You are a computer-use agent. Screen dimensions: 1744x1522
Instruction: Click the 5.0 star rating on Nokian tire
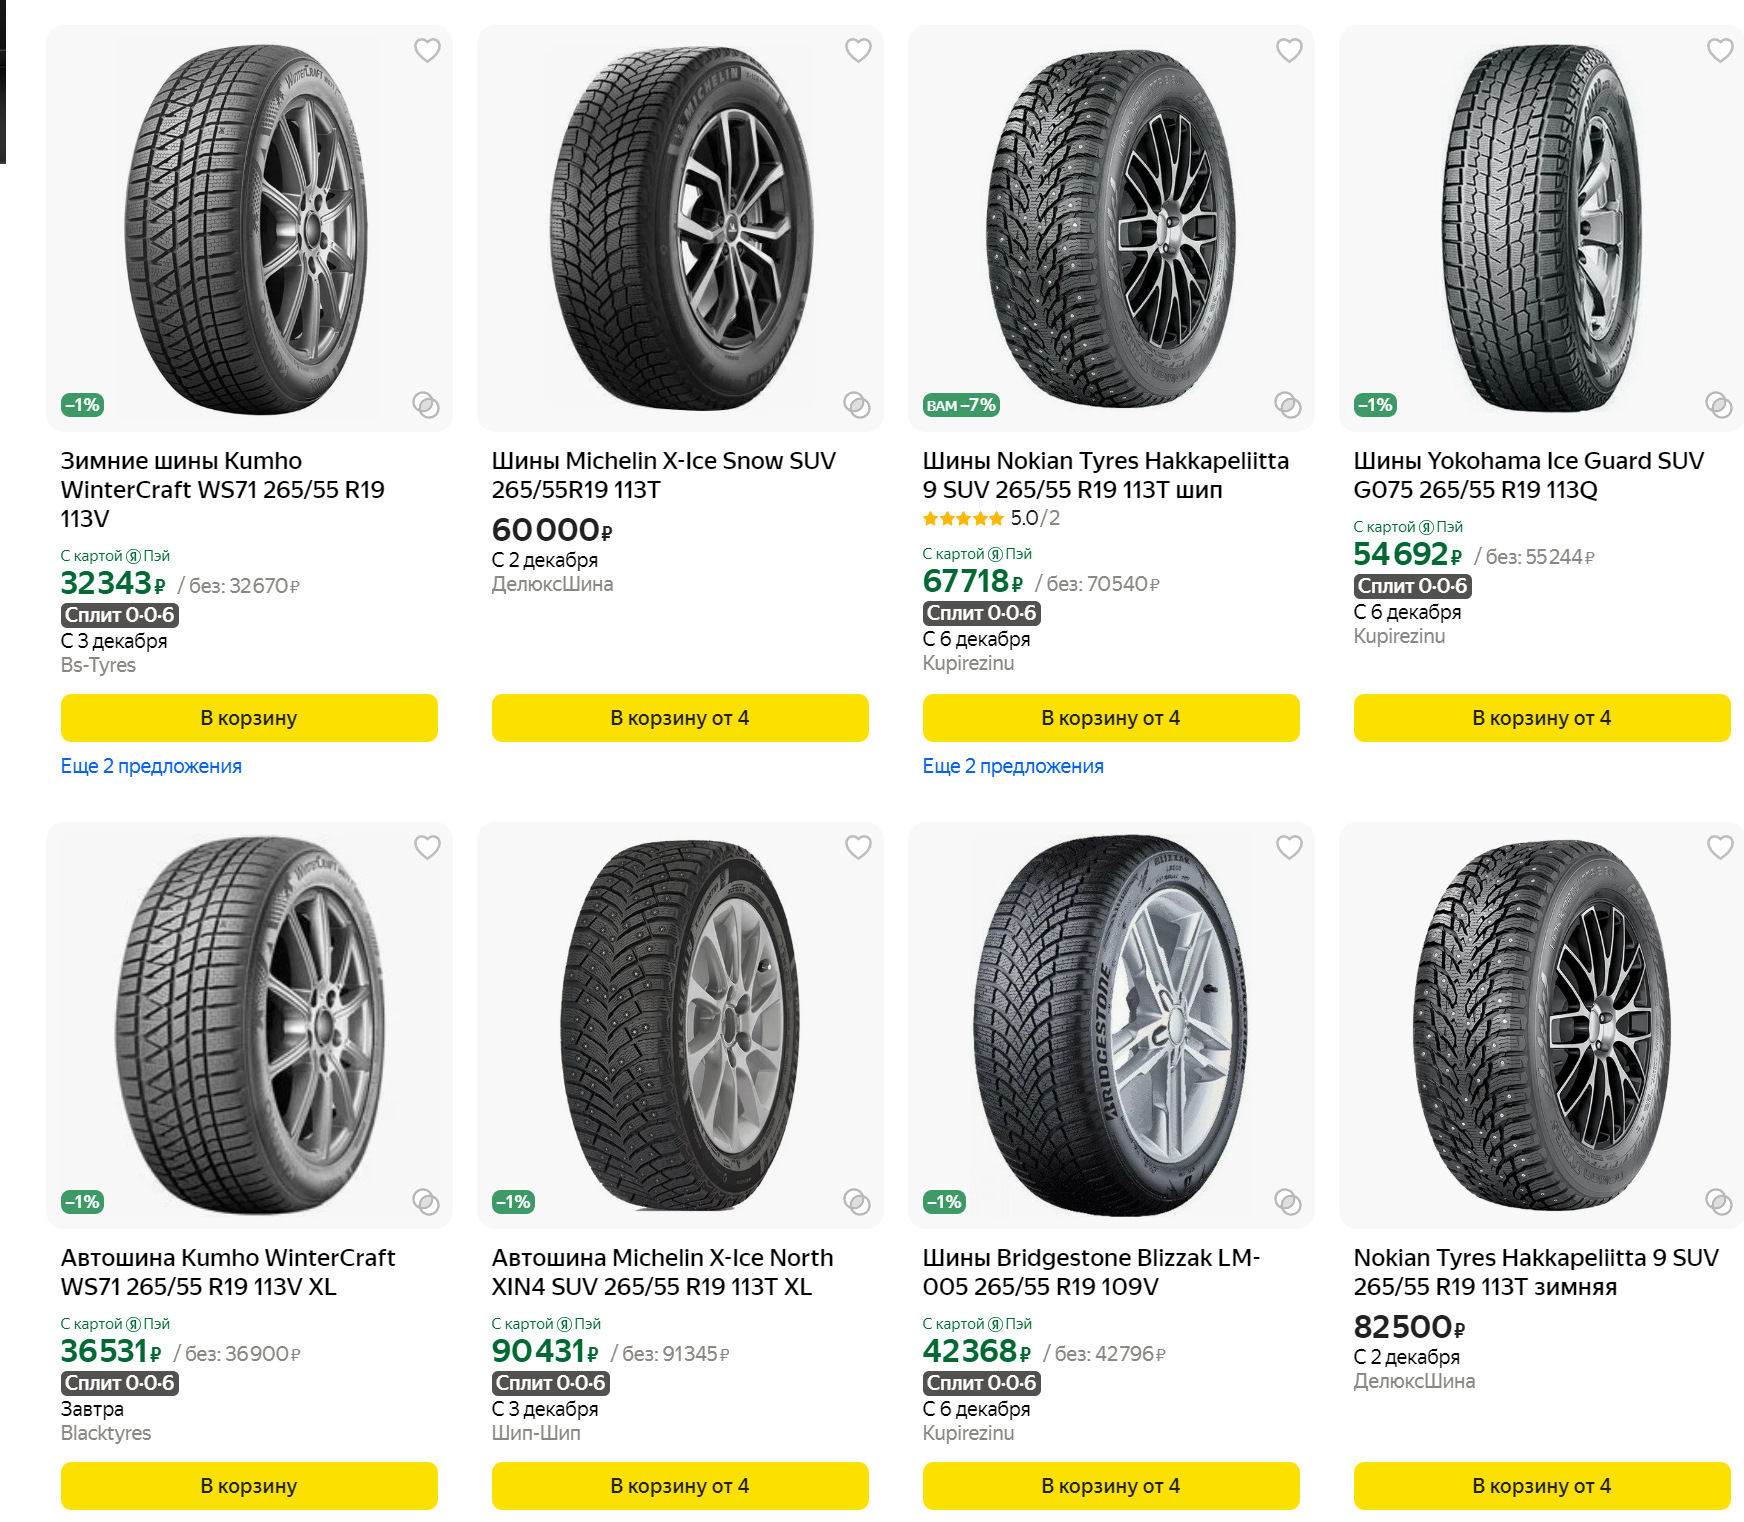[x=990, y=518]
